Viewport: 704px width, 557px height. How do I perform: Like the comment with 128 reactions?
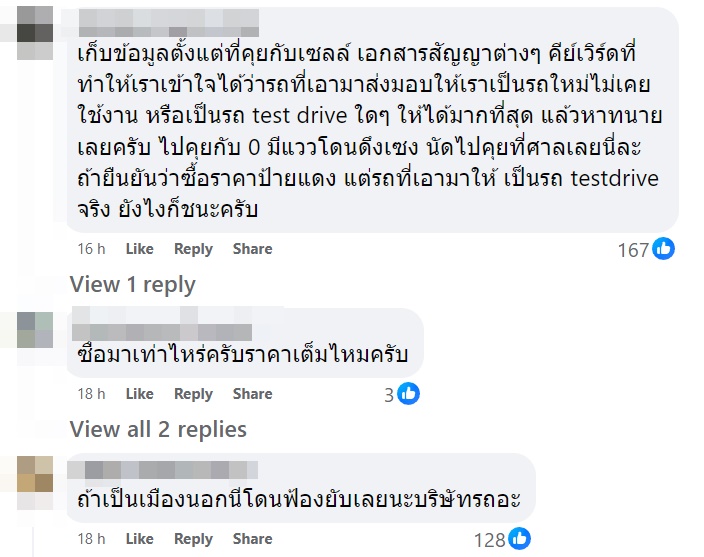(139, 539)
